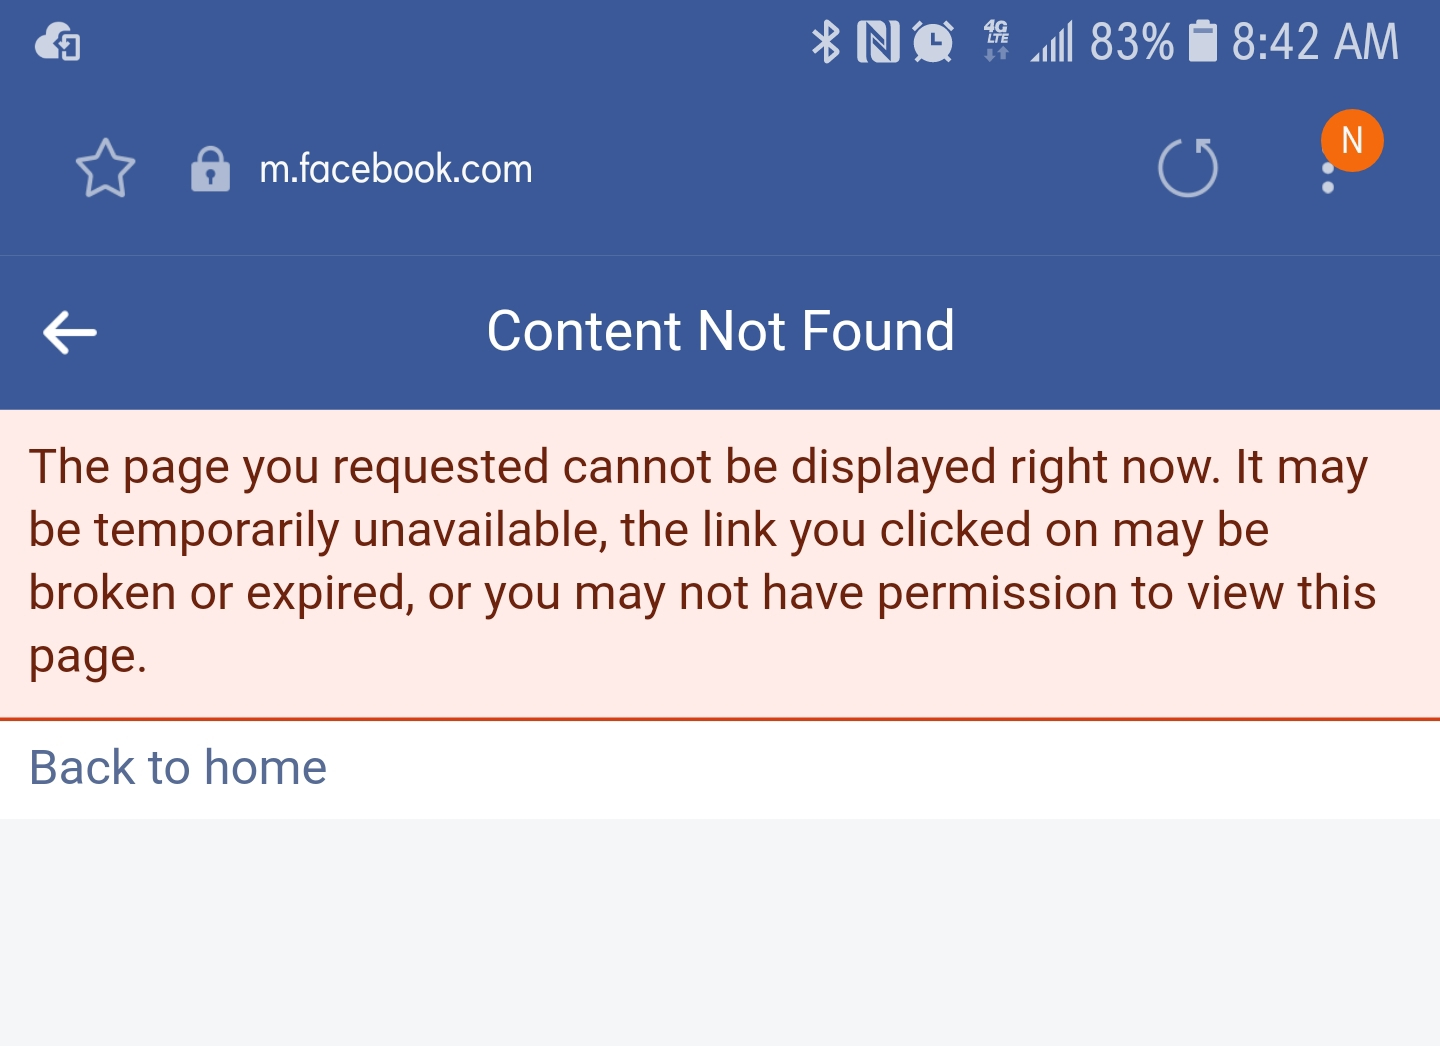Tap the pink error message box
Screen dimensions: 1440x1046
720,564
